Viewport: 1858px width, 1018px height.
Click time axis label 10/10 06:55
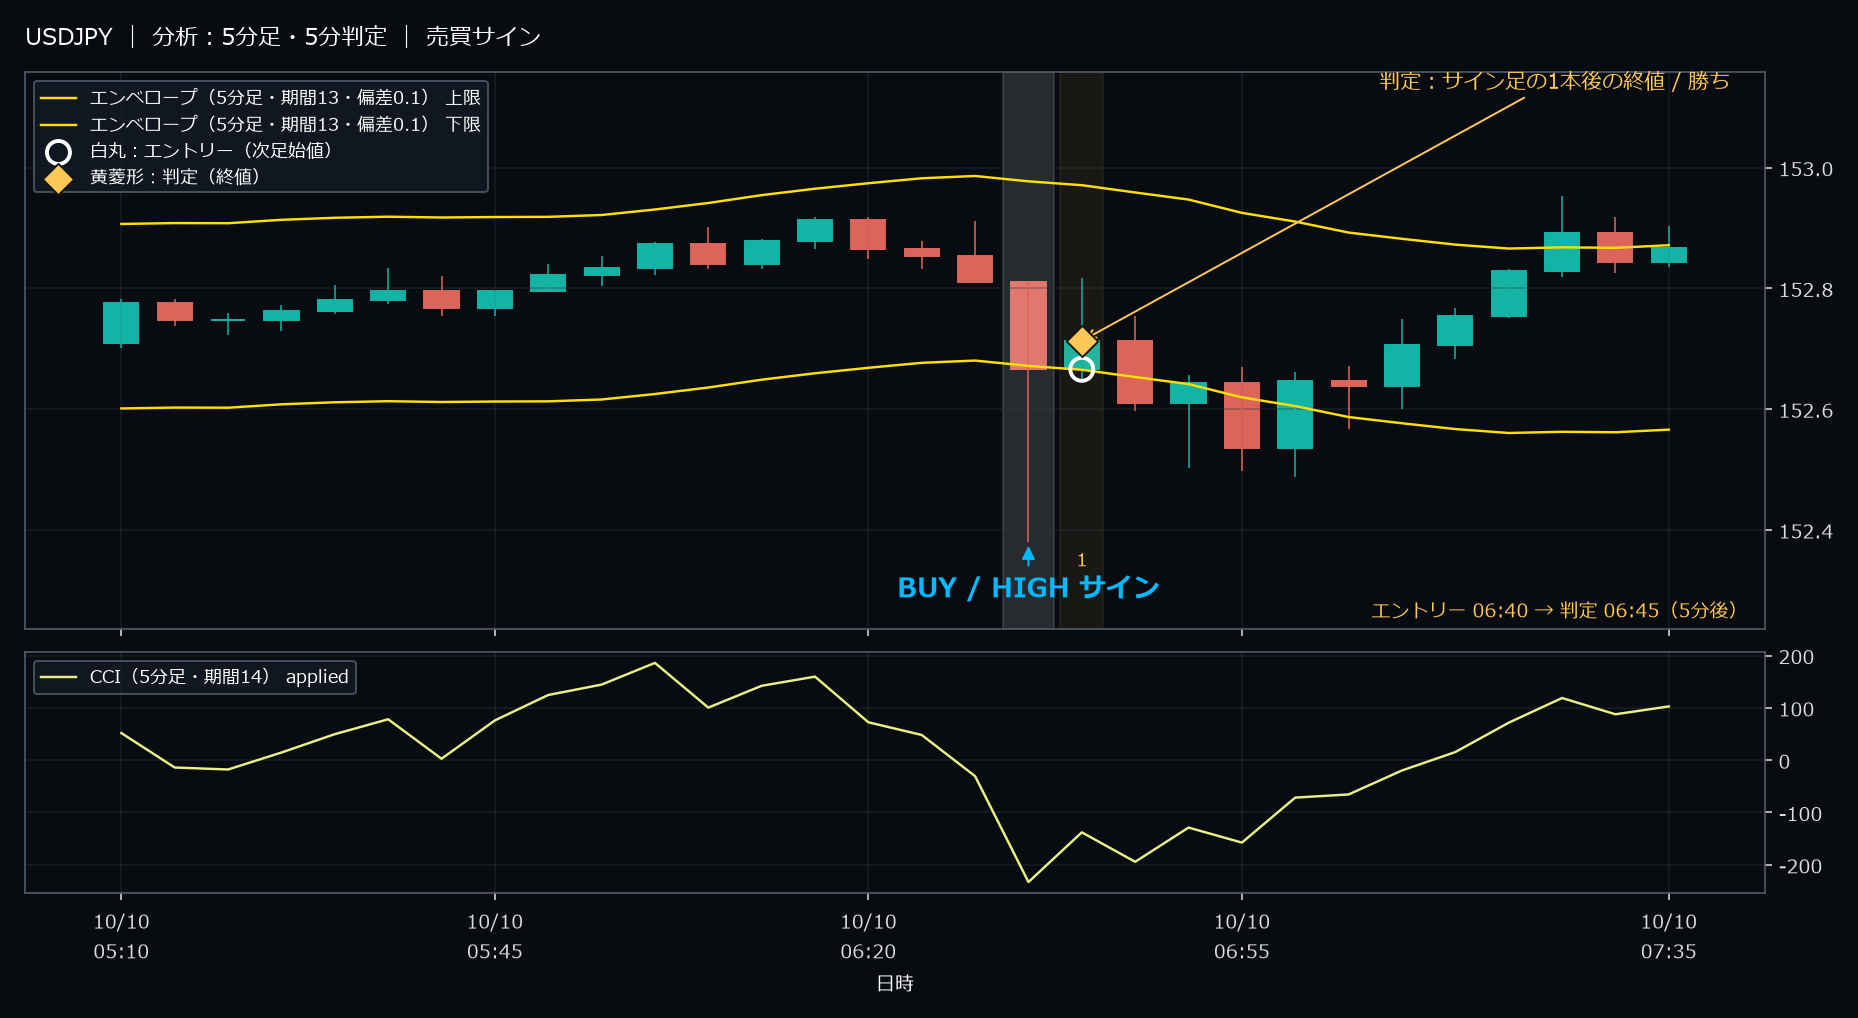pyautogui.click(x=1242, y=936)
